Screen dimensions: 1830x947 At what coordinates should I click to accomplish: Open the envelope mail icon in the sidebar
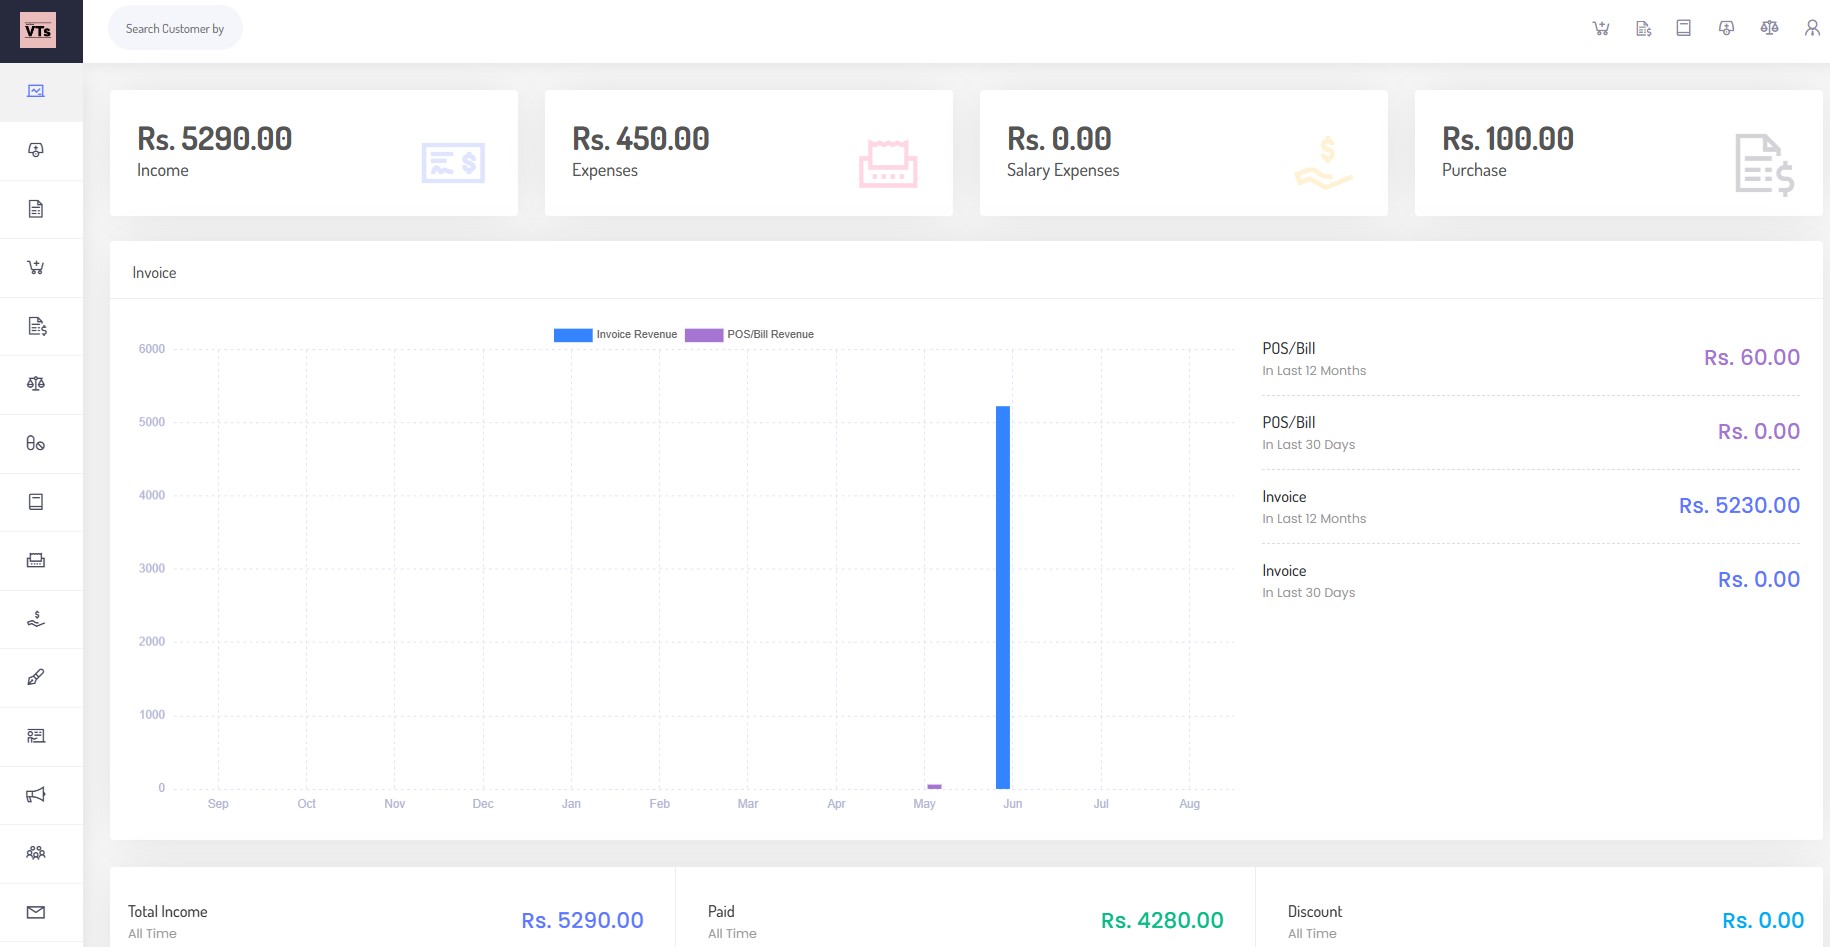[x=36, y=911]
